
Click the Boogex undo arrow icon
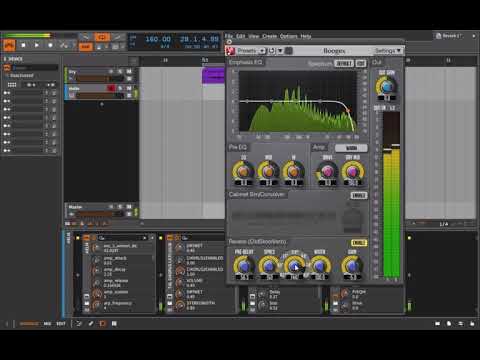tap(272, 51)
